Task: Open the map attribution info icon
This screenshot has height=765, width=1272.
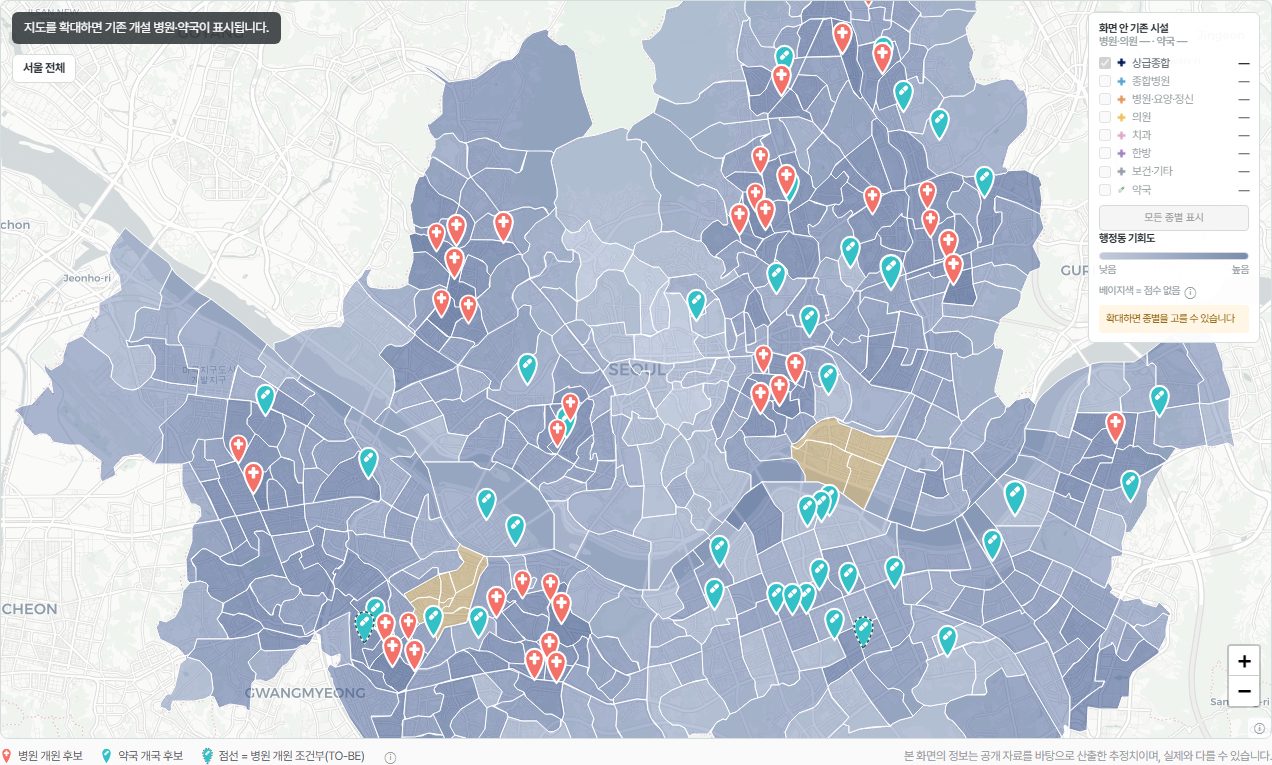Action: coord(1260,728)
